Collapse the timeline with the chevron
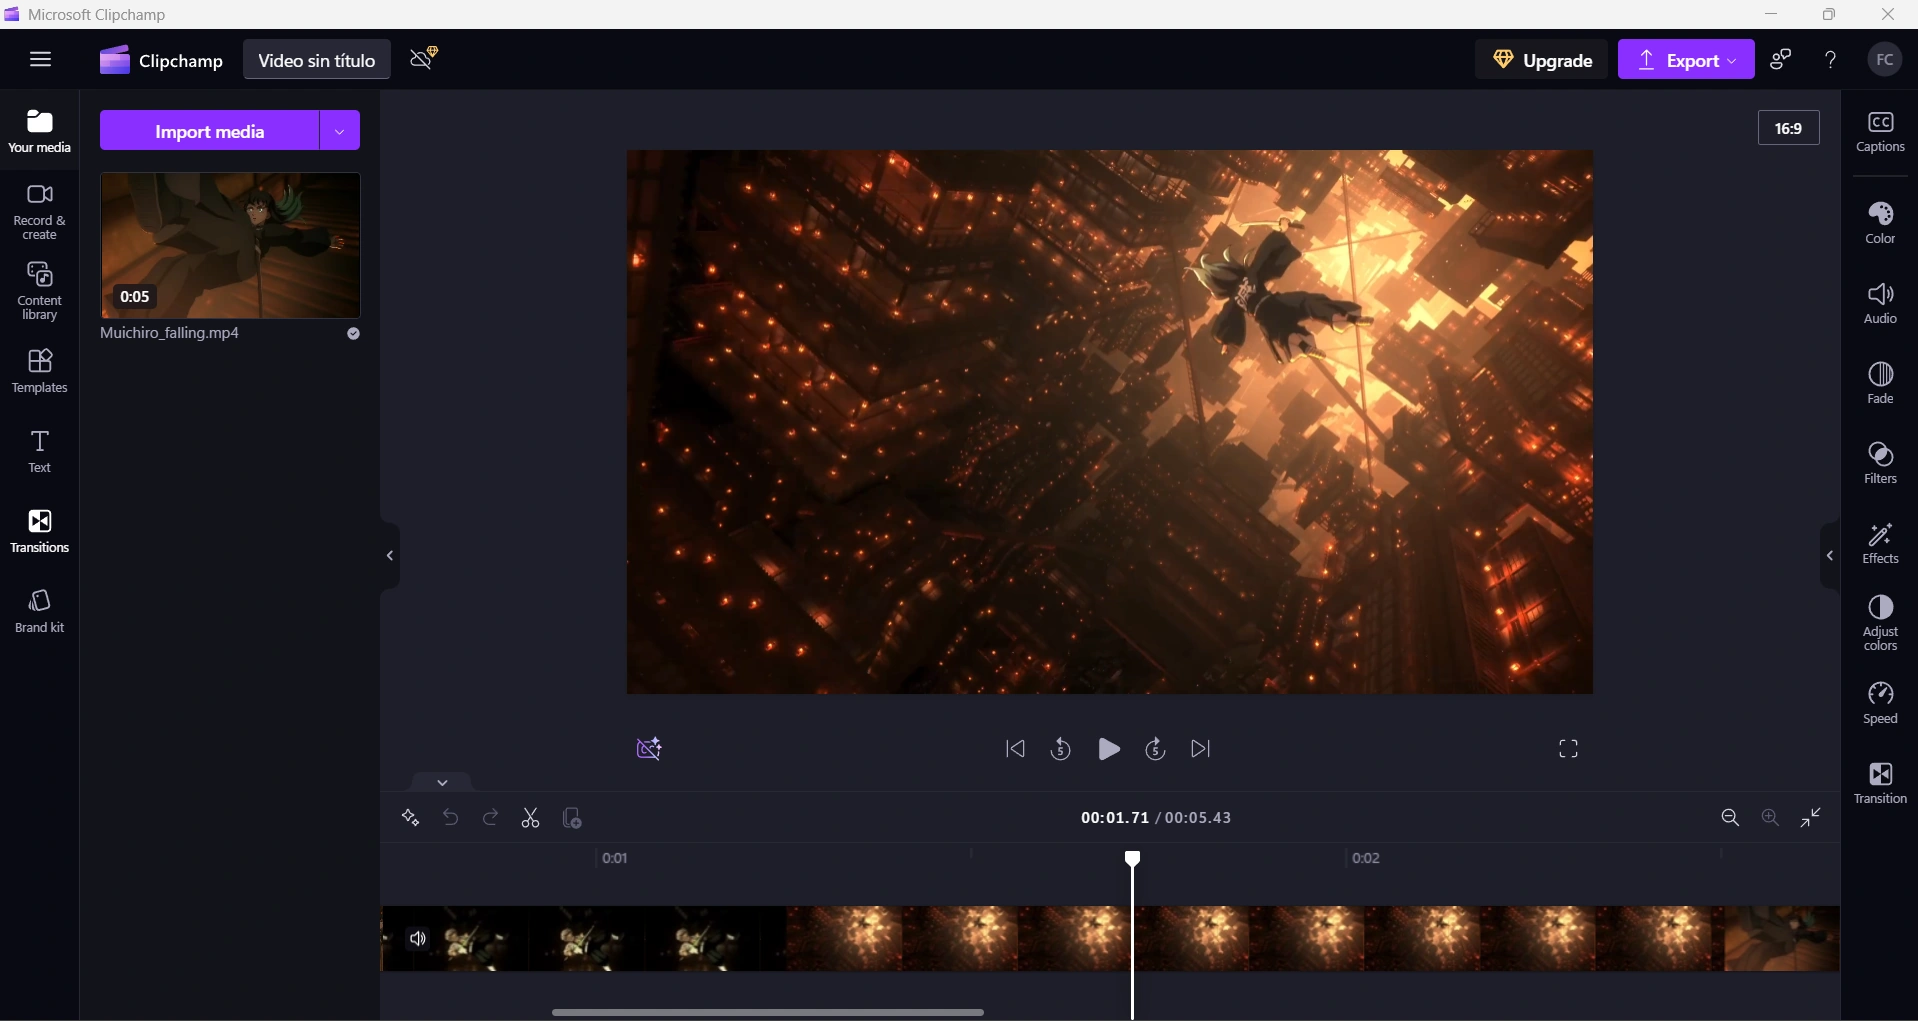1918x1021 pixels. point(442,782)
